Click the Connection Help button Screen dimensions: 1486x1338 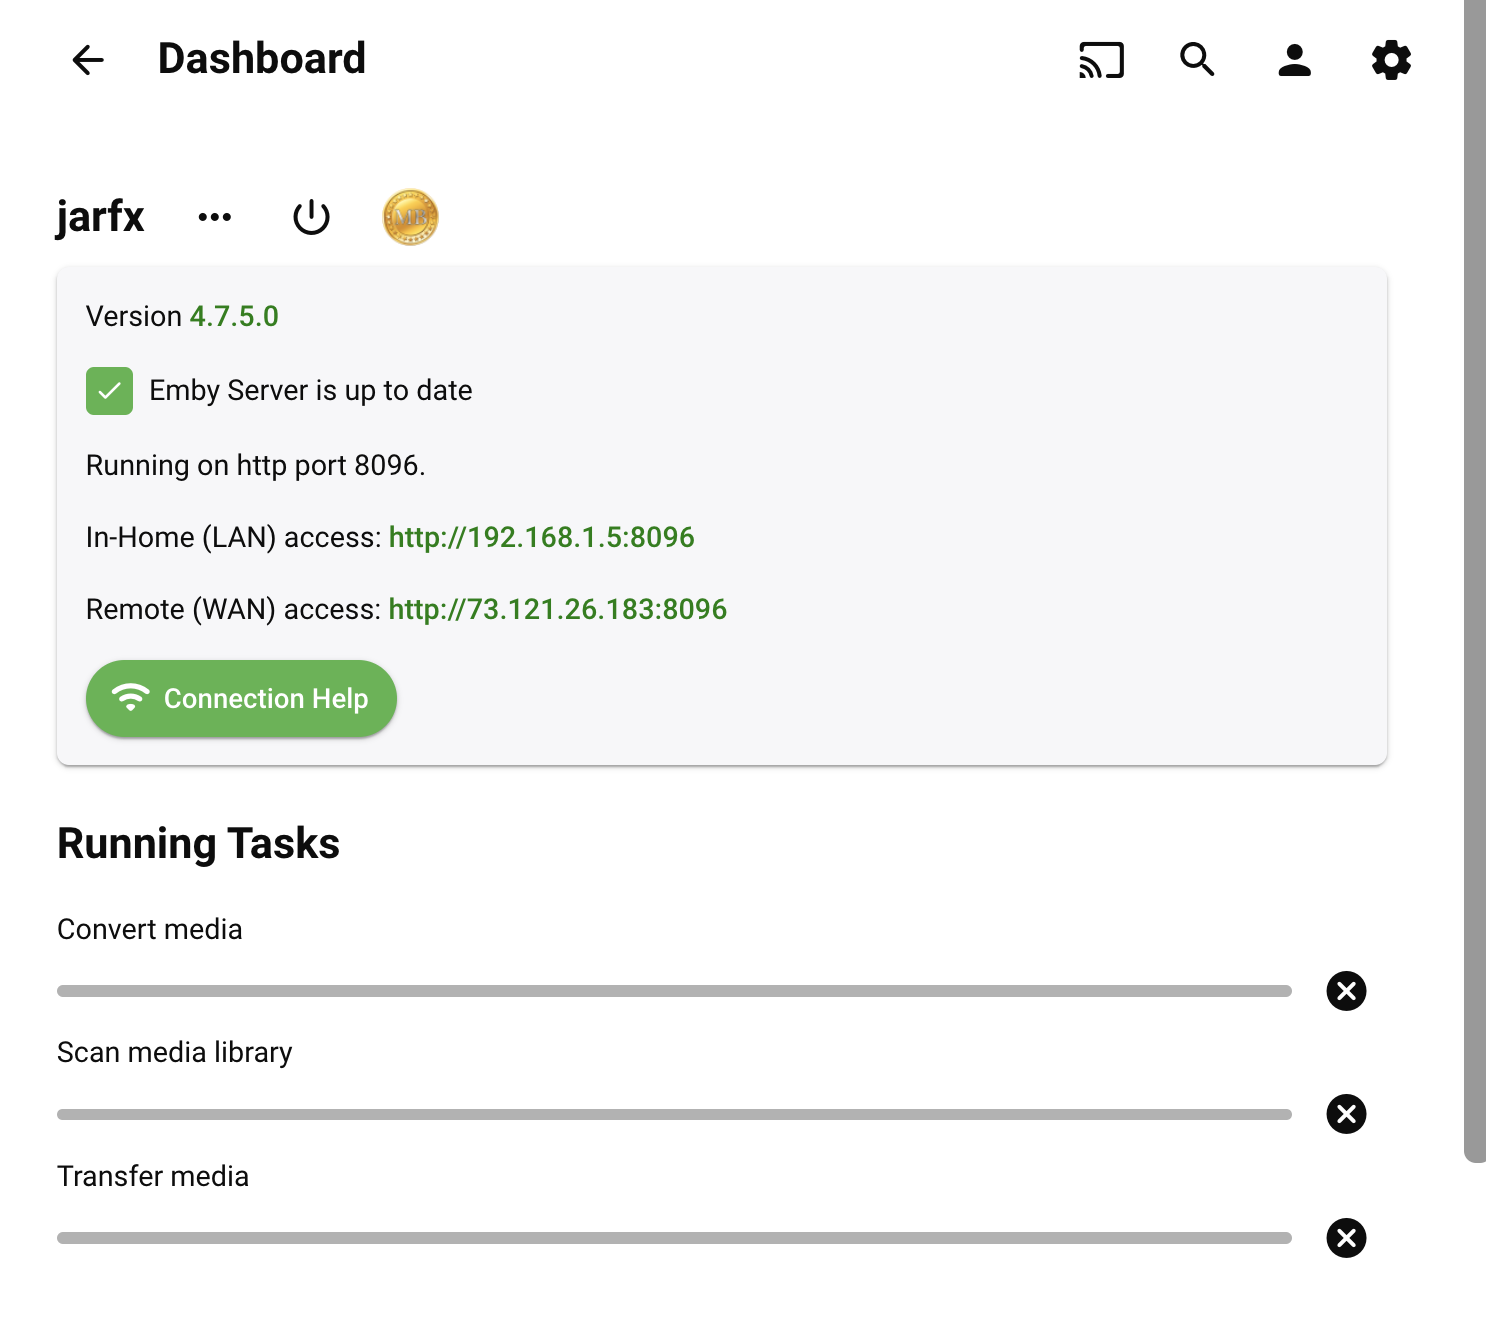[x=241, y=699]
